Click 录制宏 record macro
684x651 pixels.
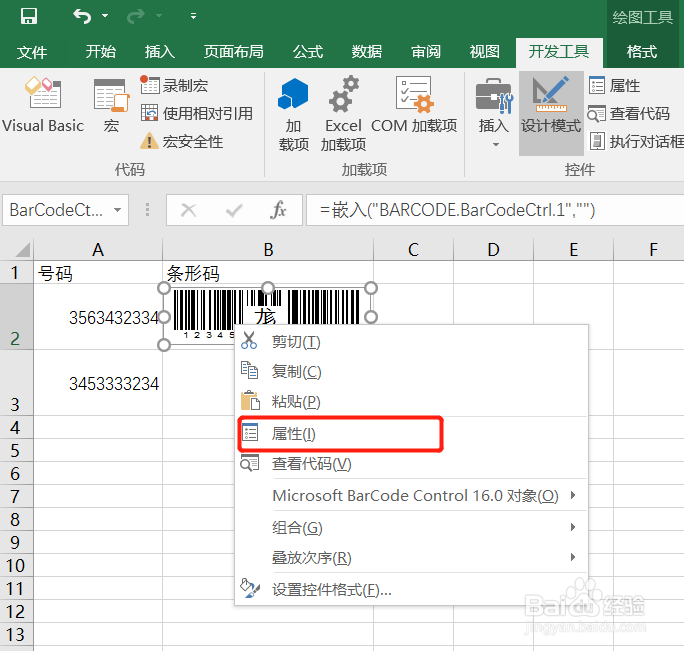coord(174,86)
